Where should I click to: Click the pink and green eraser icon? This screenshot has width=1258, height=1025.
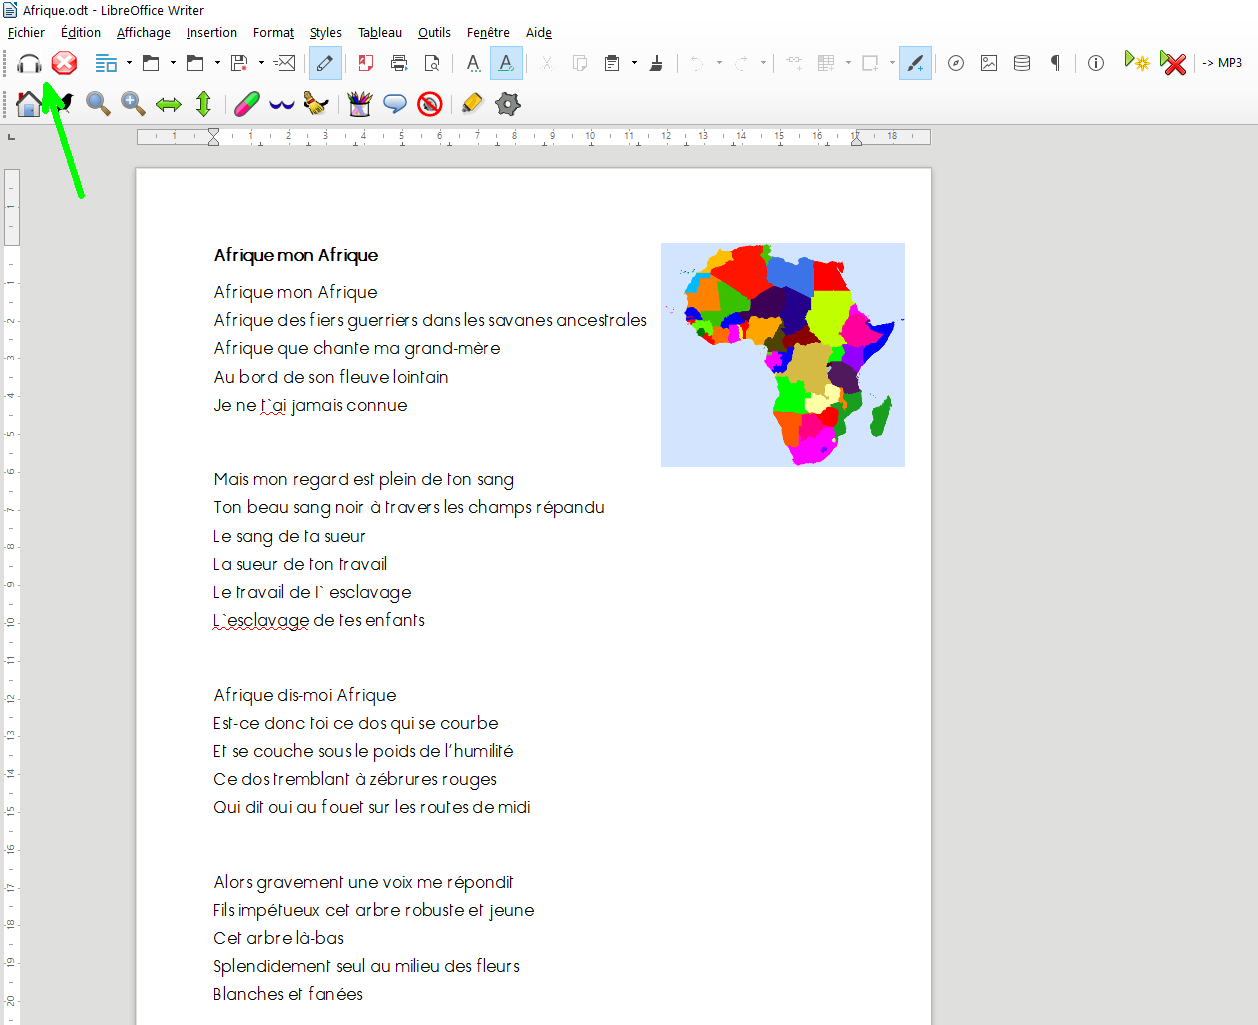coord(247,103)
